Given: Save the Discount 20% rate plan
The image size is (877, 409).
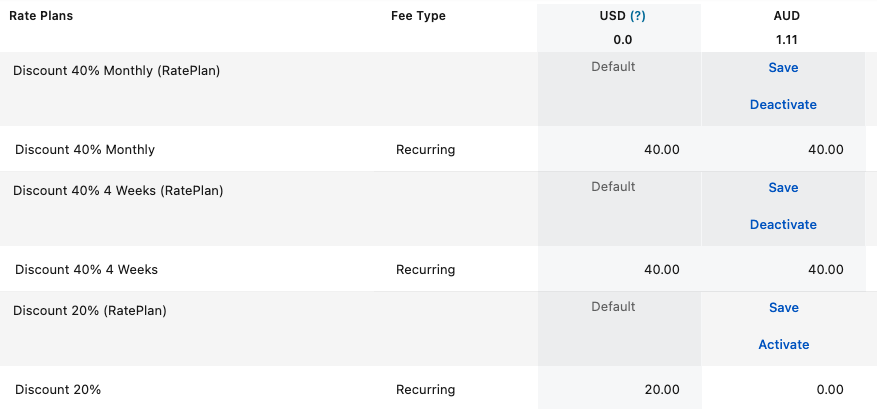Looking at the screenshot, I should click(783, 308).
